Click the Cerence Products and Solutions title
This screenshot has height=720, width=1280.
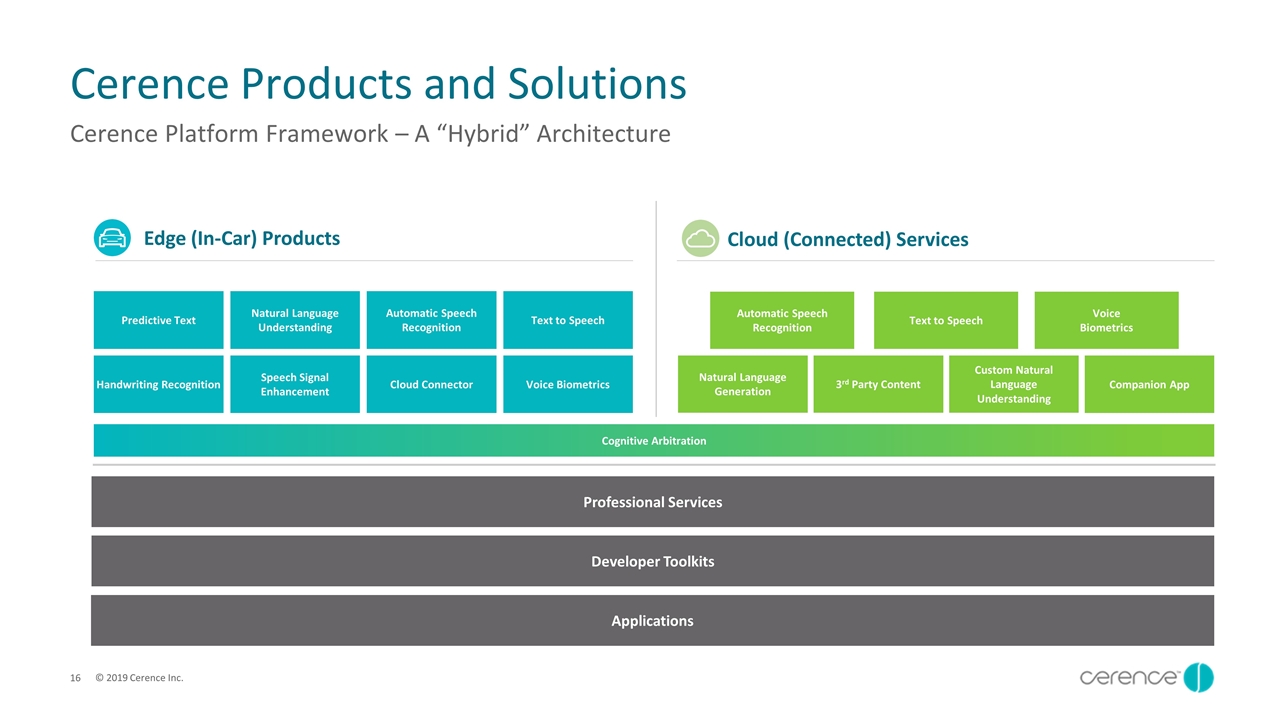[x=379, y=84]
